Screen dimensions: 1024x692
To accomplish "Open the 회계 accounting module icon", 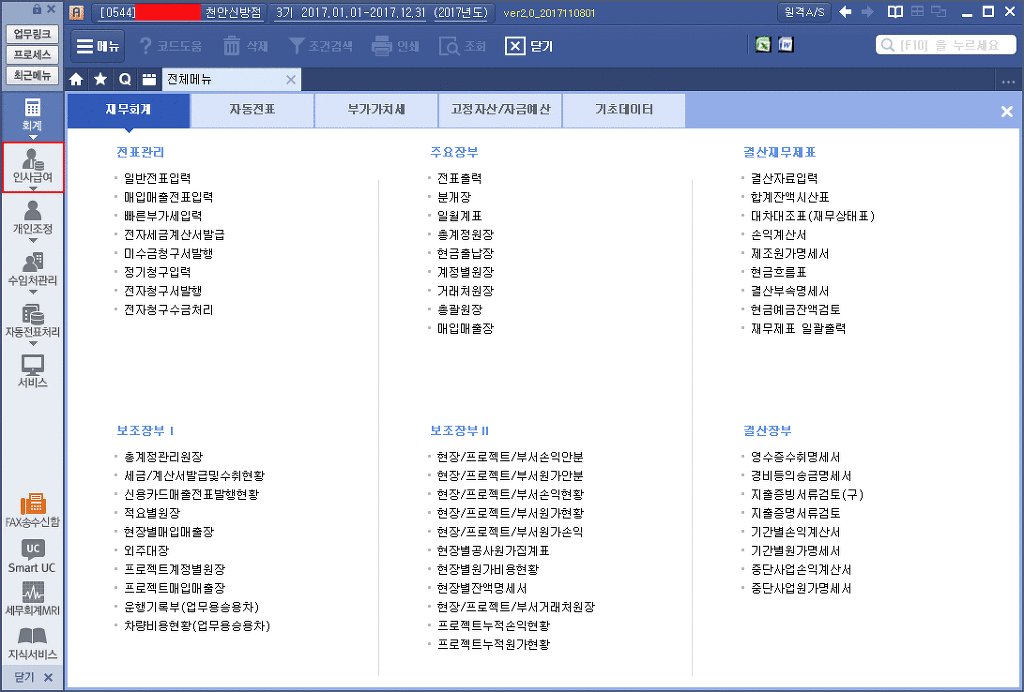I will [x=33, y=114].
